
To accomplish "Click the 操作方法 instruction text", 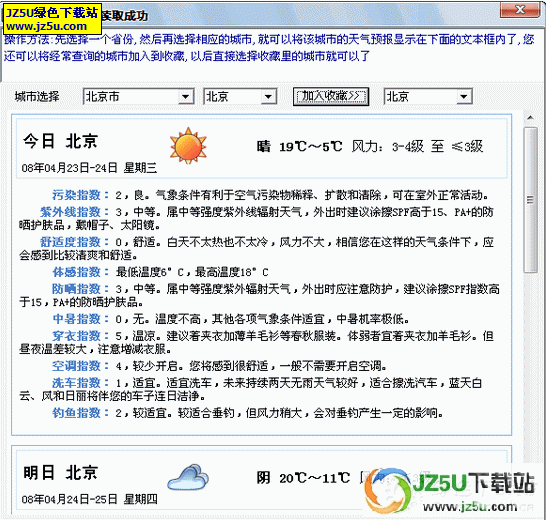I will click(269, 47).
